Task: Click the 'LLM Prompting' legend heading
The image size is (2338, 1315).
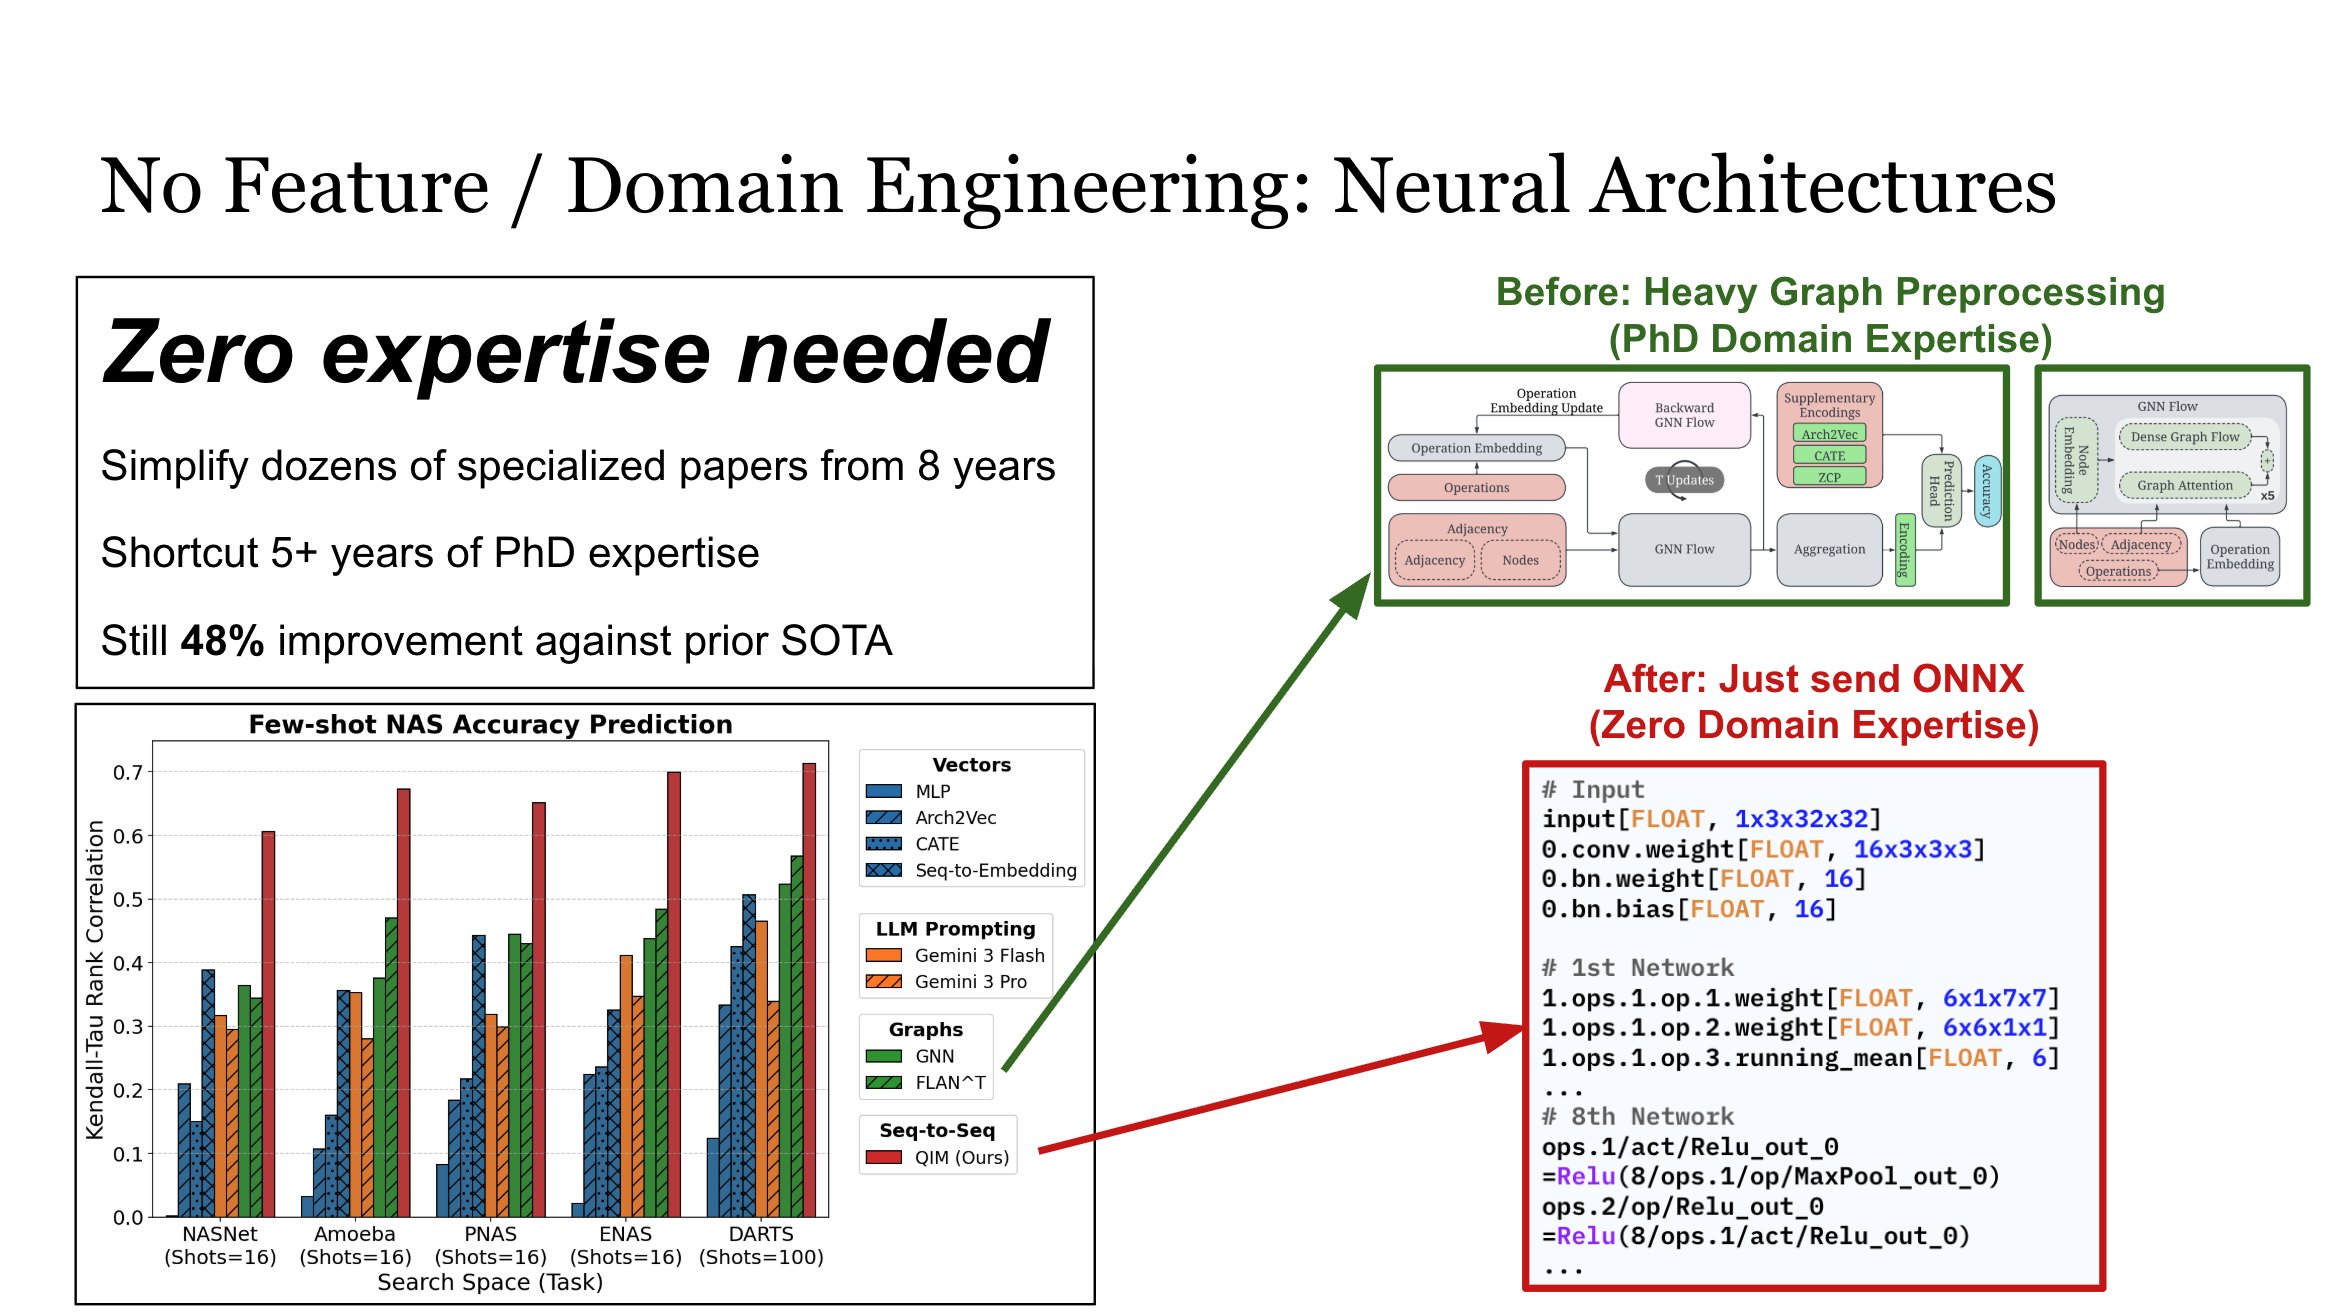Action: [x=955, y=929]
